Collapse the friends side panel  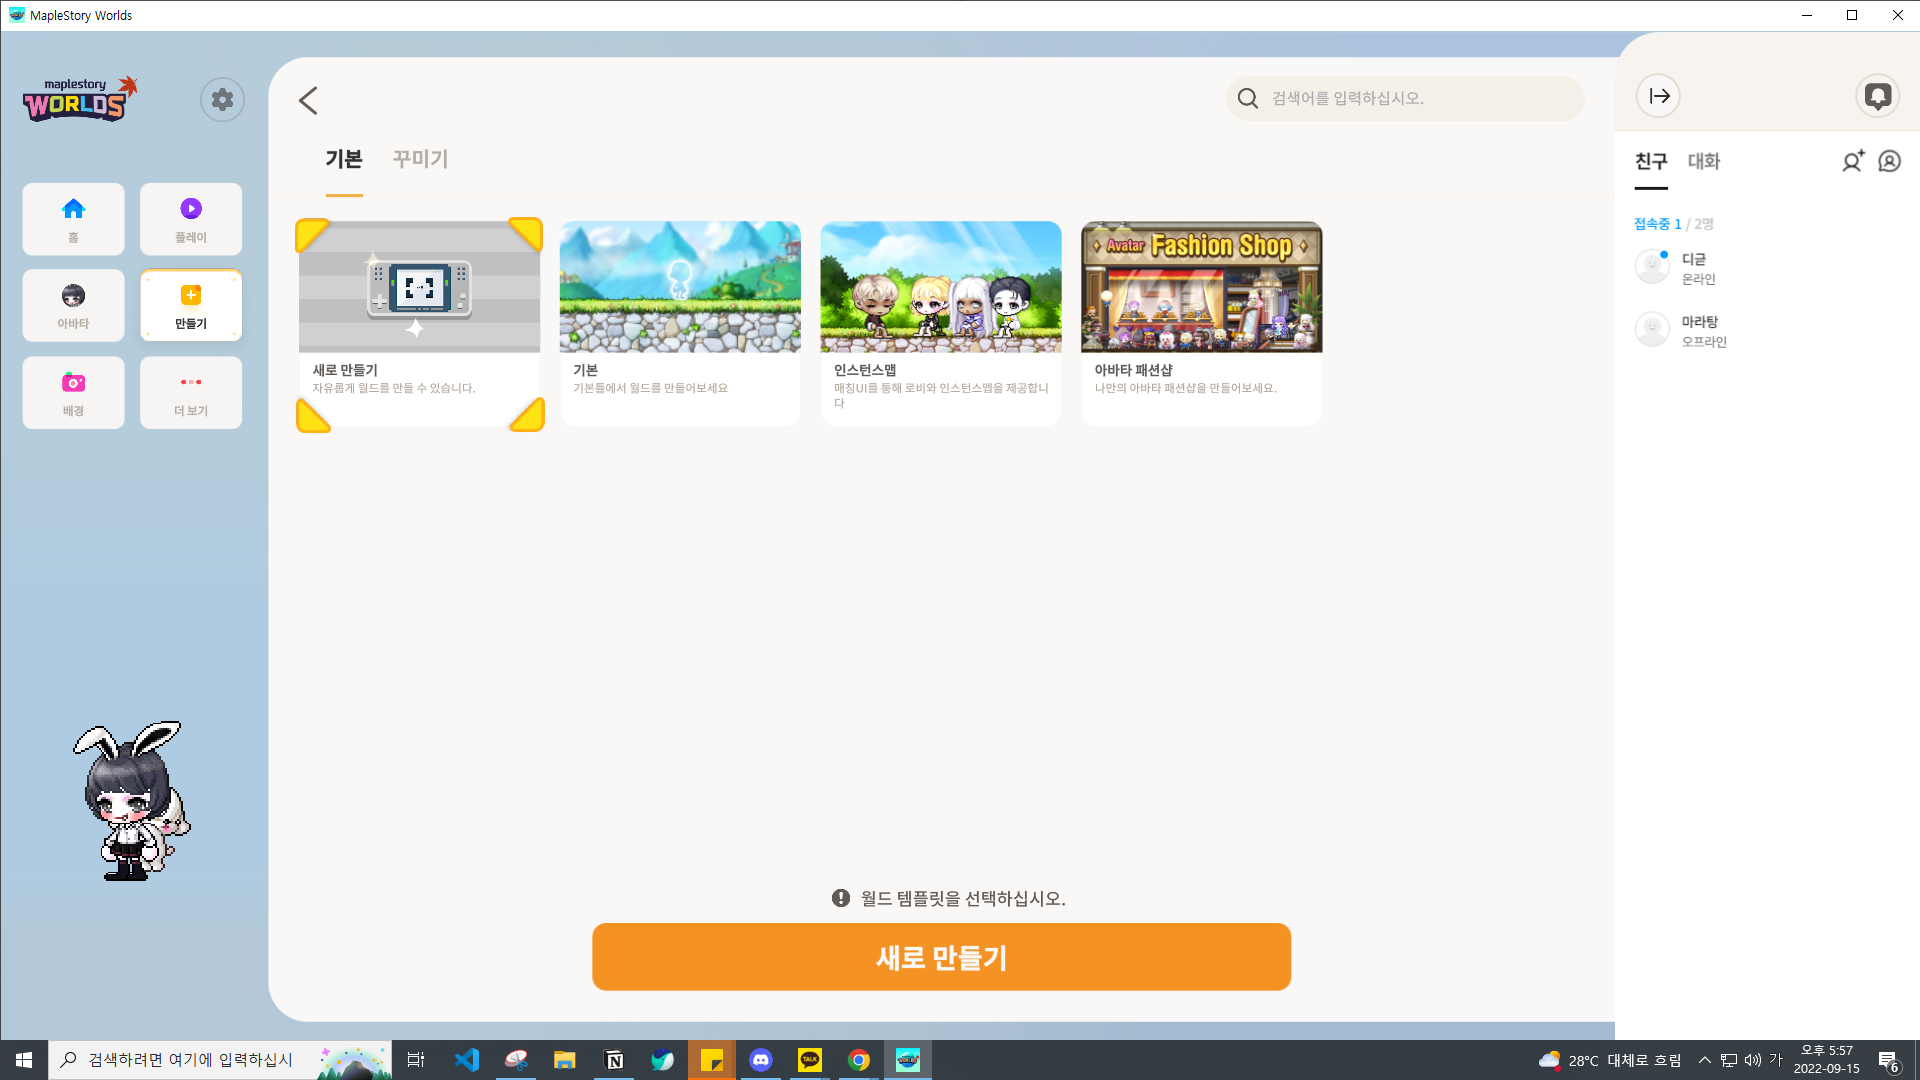click(x=1659, y=96)
